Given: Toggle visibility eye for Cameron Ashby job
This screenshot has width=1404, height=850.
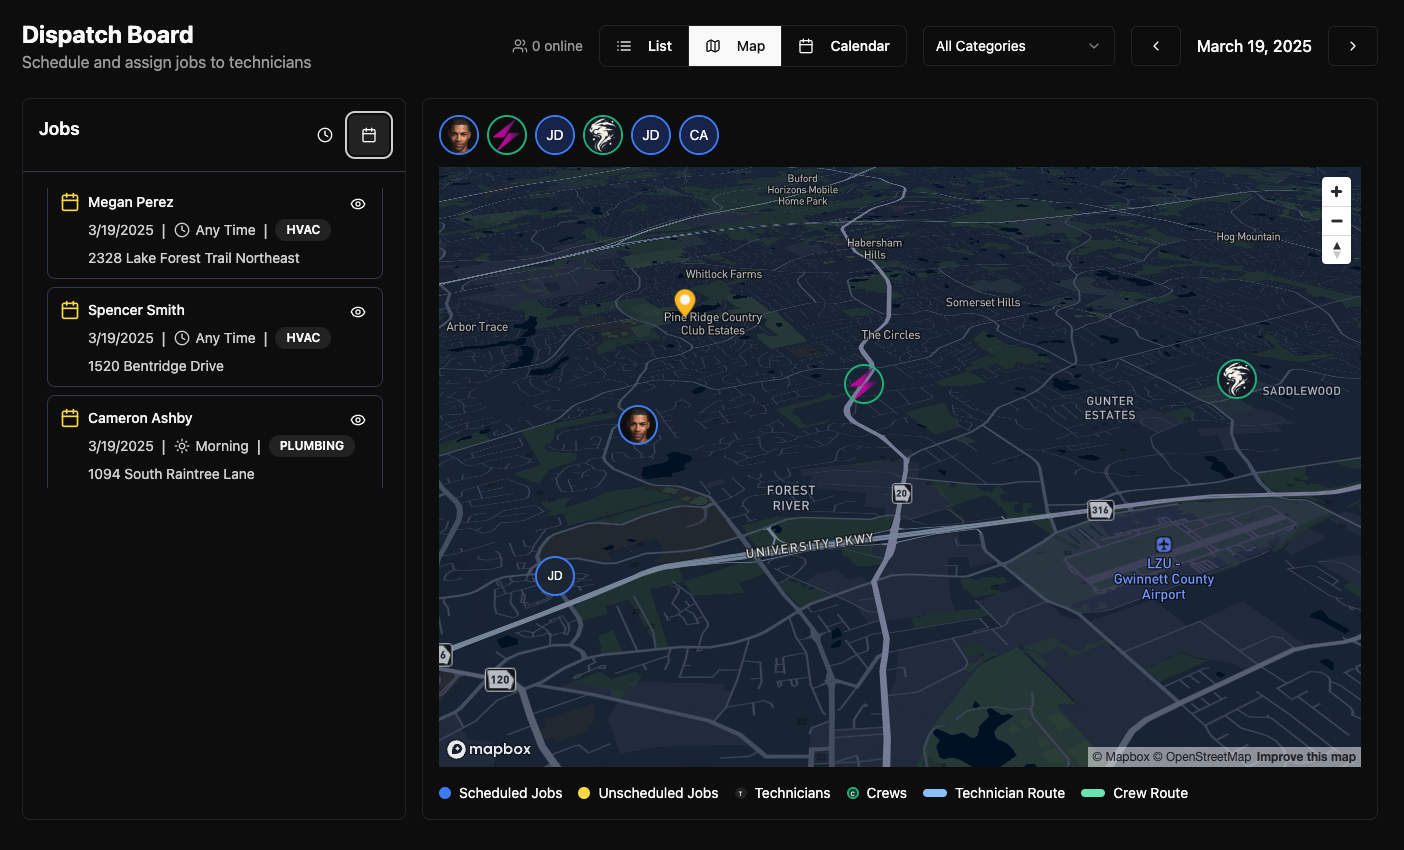Looking at the screenshot, I should click(358, 420).
